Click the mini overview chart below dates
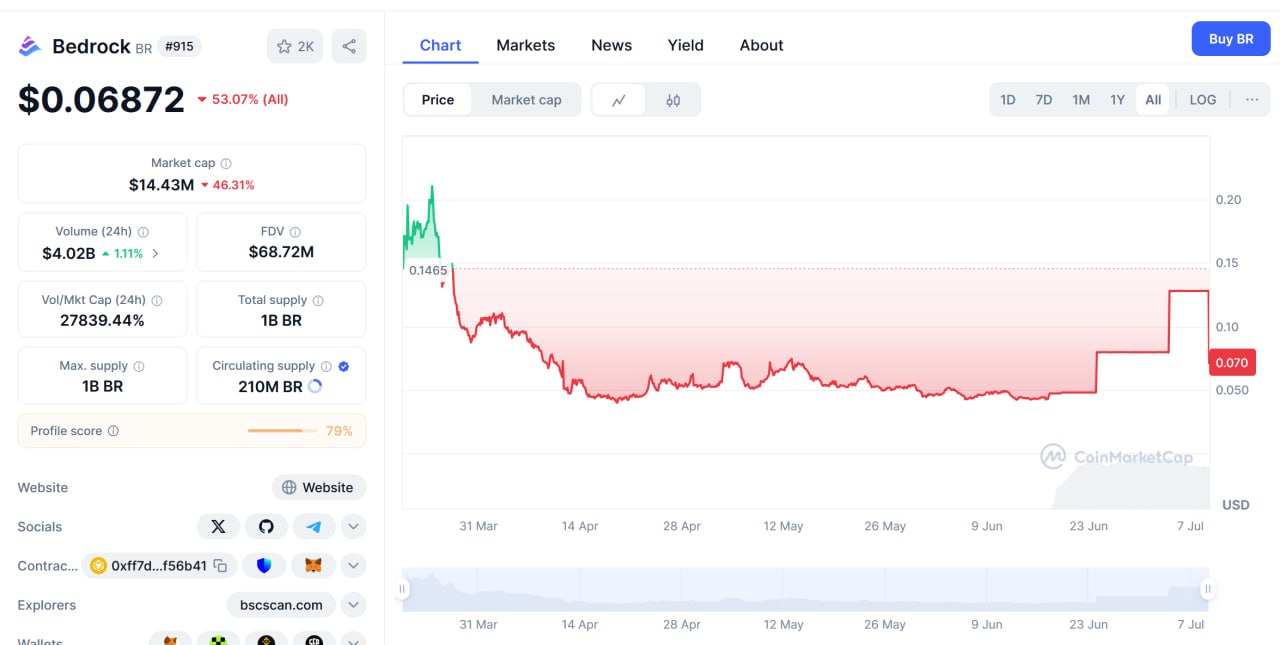This screenshot has width=1280, height=645. (x=805, y=589)
